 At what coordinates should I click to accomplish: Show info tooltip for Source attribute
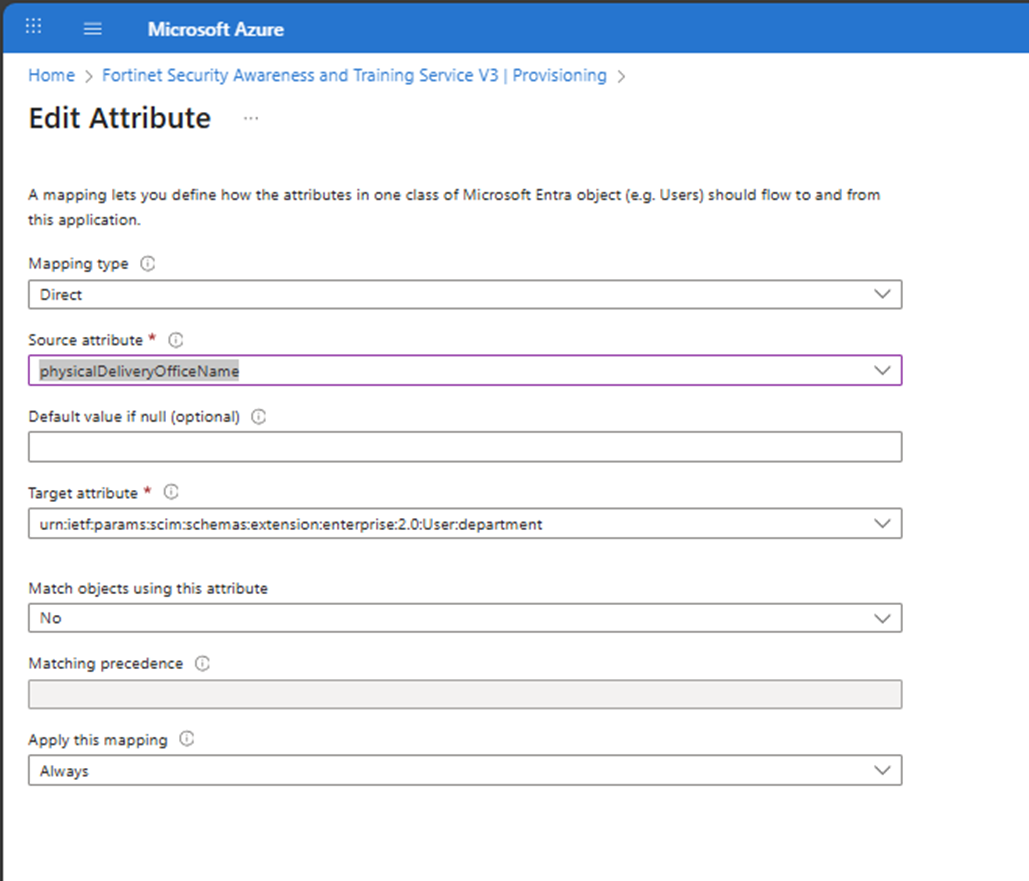(x=176, y=340)
